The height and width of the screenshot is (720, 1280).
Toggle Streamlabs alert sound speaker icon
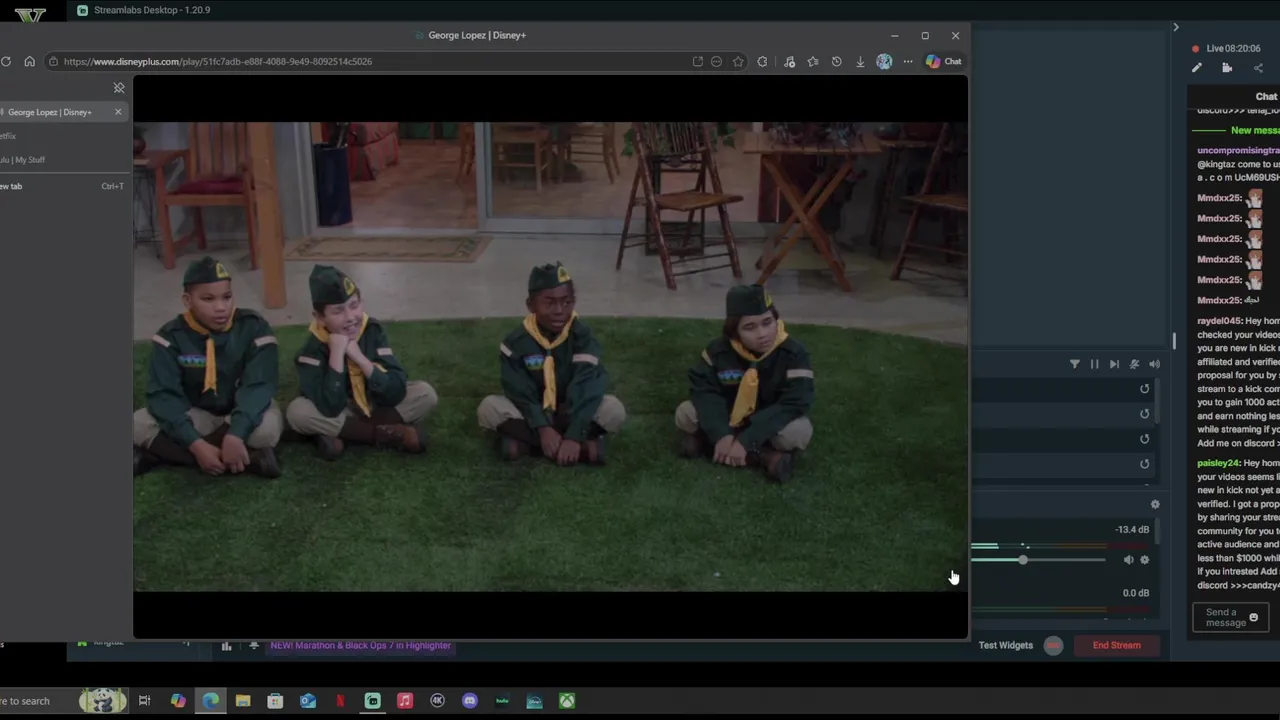[1154, 364]
